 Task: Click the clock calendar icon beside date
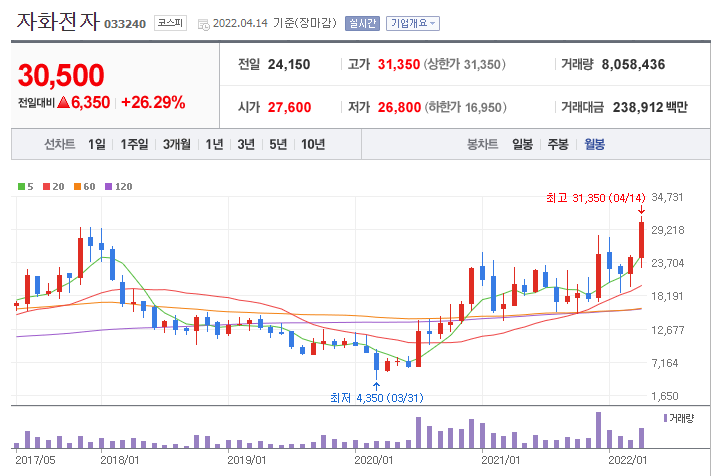pyautogui.click(x=204, y=24)
